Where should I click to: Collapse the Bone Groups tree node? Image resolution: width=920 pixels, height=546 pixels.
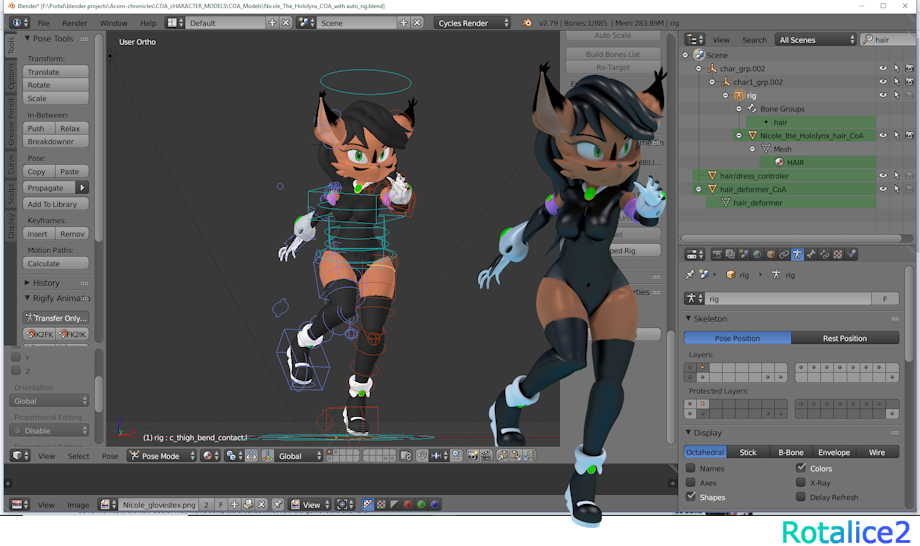[x=739, y=109]
